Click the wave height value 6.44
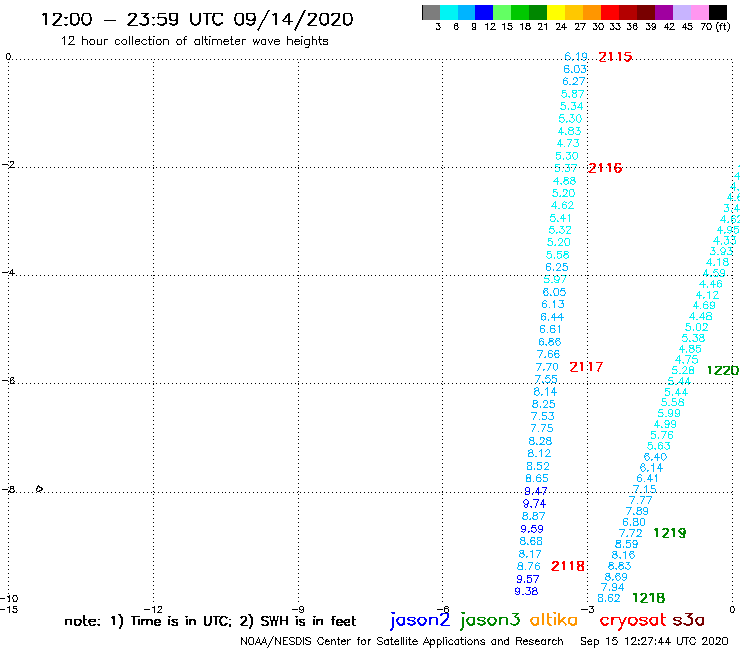 552,317
